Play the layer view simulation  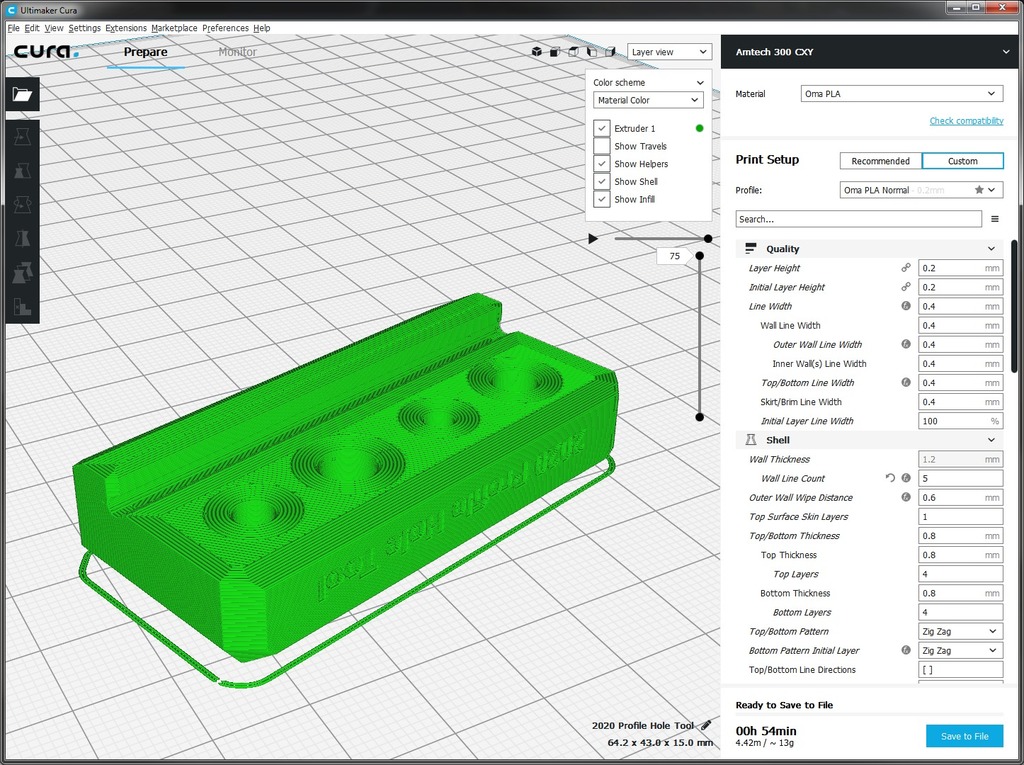tap(593, 239)
